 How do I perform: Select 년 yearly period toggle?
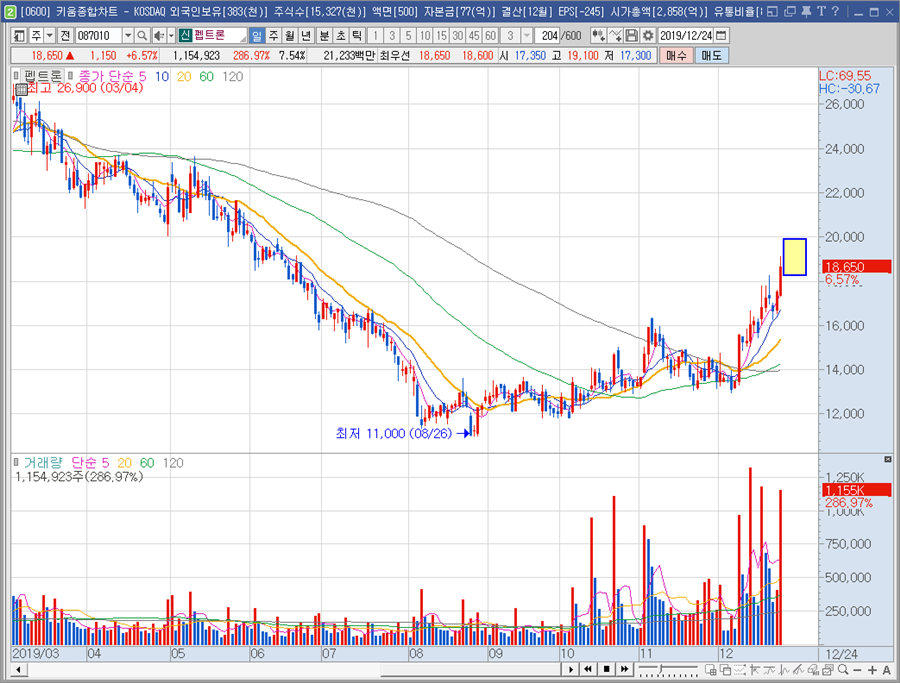(x=306, y=36)
